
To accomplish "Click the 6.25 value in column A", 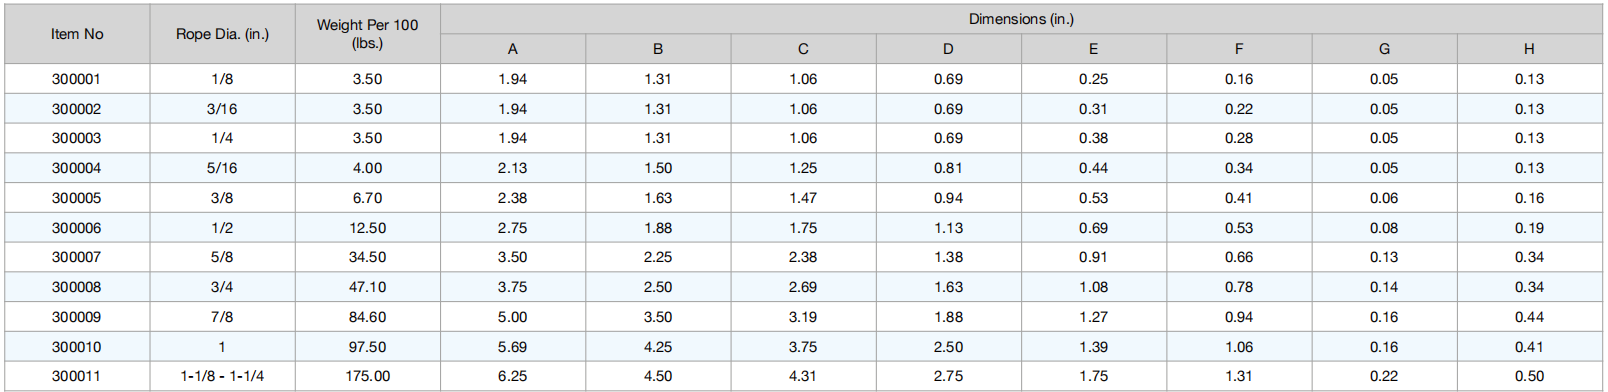I will coord(513,376).
